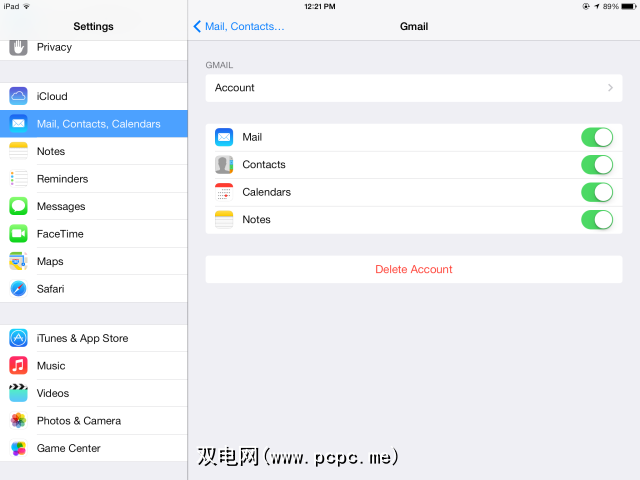Tap the blue Mail icon in Gmail panel

[224, 137]
